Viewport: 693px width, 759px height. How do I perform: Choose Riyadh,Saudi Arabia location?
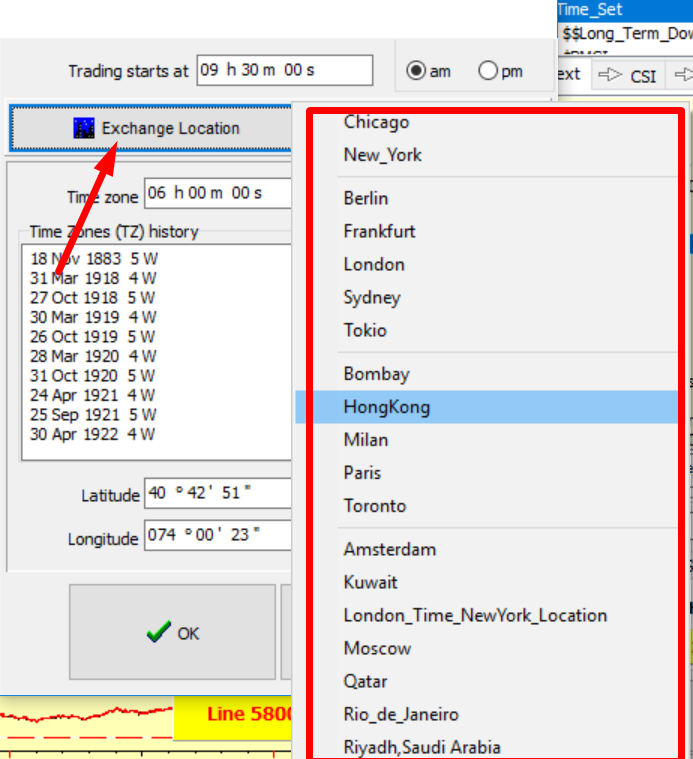tap(421, 747)
